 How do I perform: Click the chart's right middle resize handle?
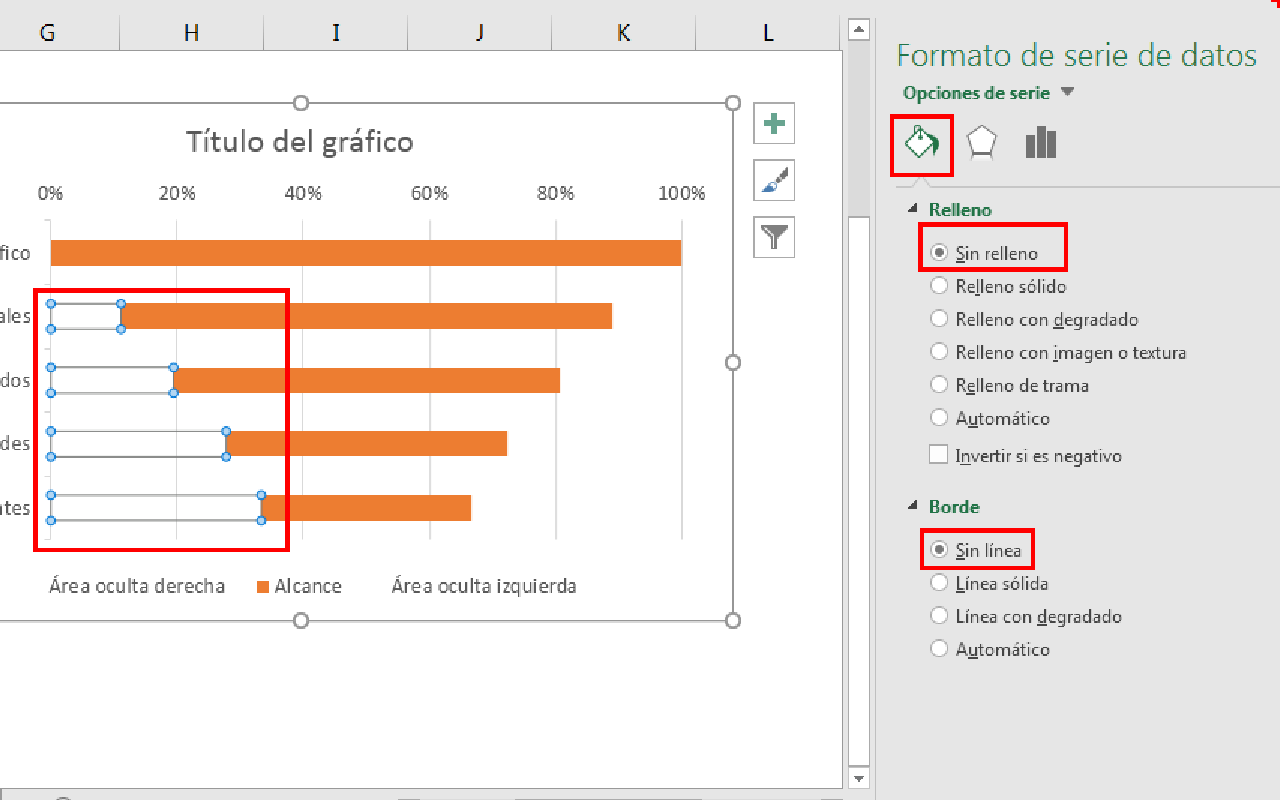click(733, 362)
